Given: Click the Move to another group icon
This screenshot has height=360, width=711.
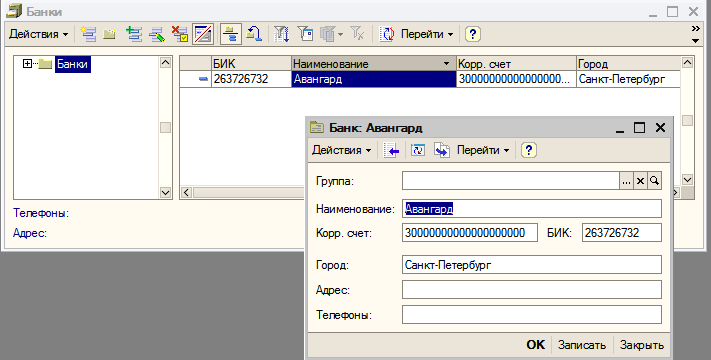Looking at the screenshot, I should point(254,34).
